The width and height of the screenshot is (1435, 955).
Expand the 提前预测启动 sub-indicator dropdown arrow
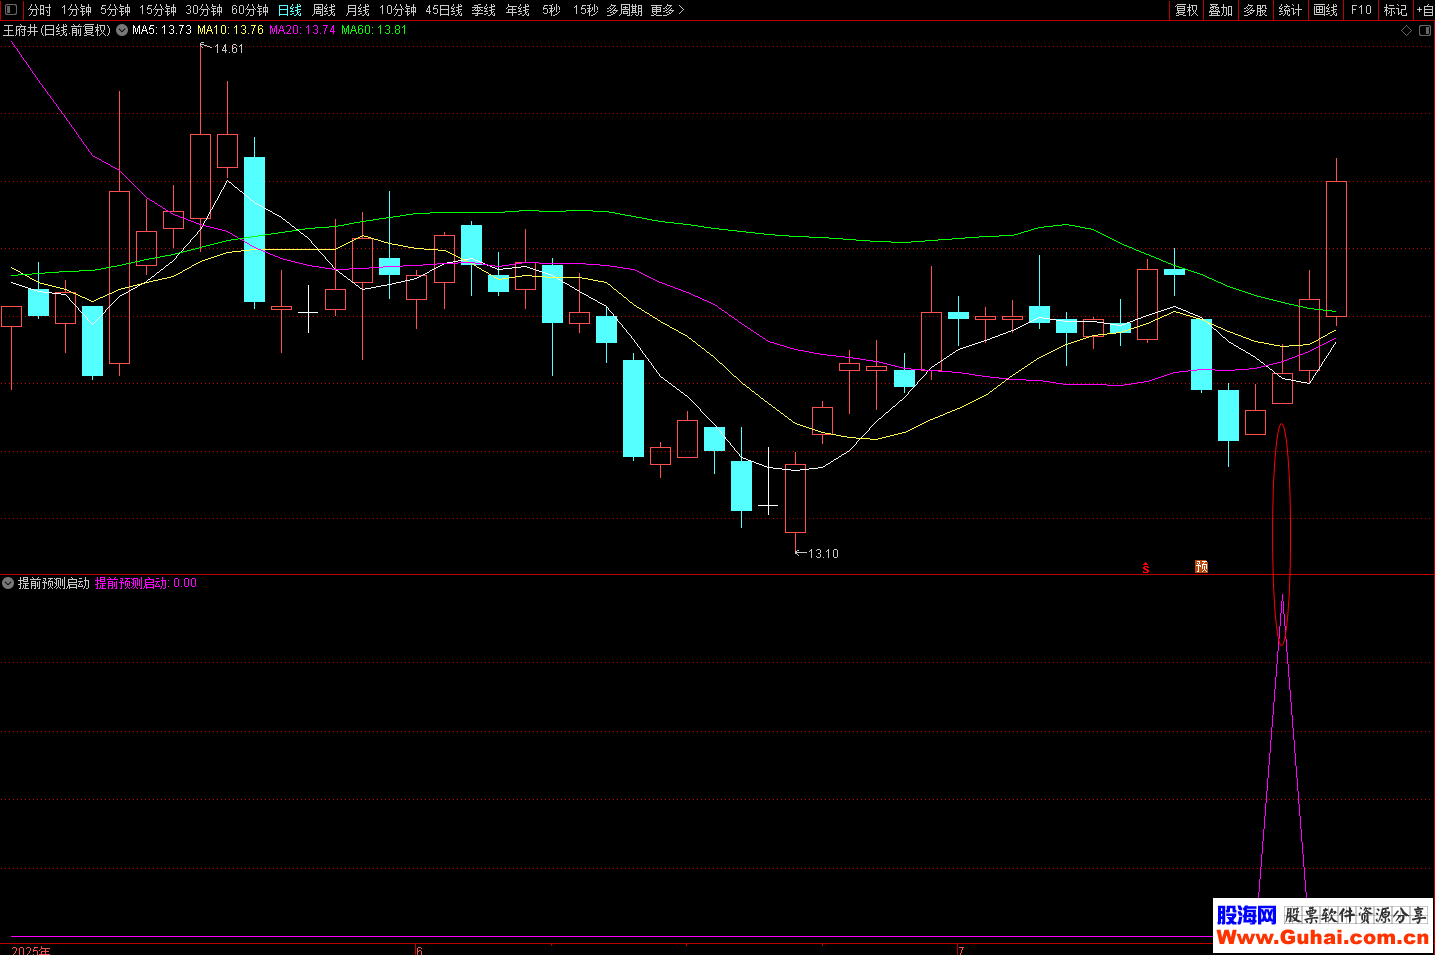(x=8, y=583)
